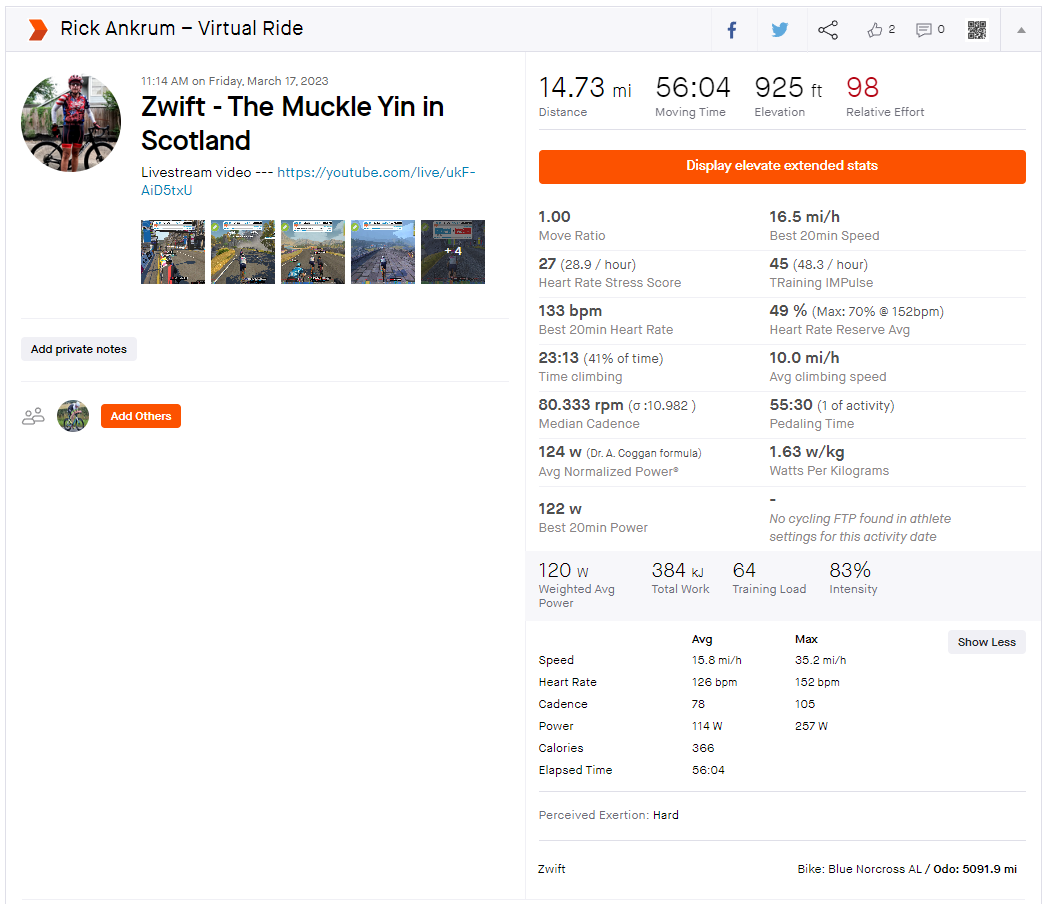Click the Twitter share icon
This screenshot has width=1045, height=904.
point(780,30)
